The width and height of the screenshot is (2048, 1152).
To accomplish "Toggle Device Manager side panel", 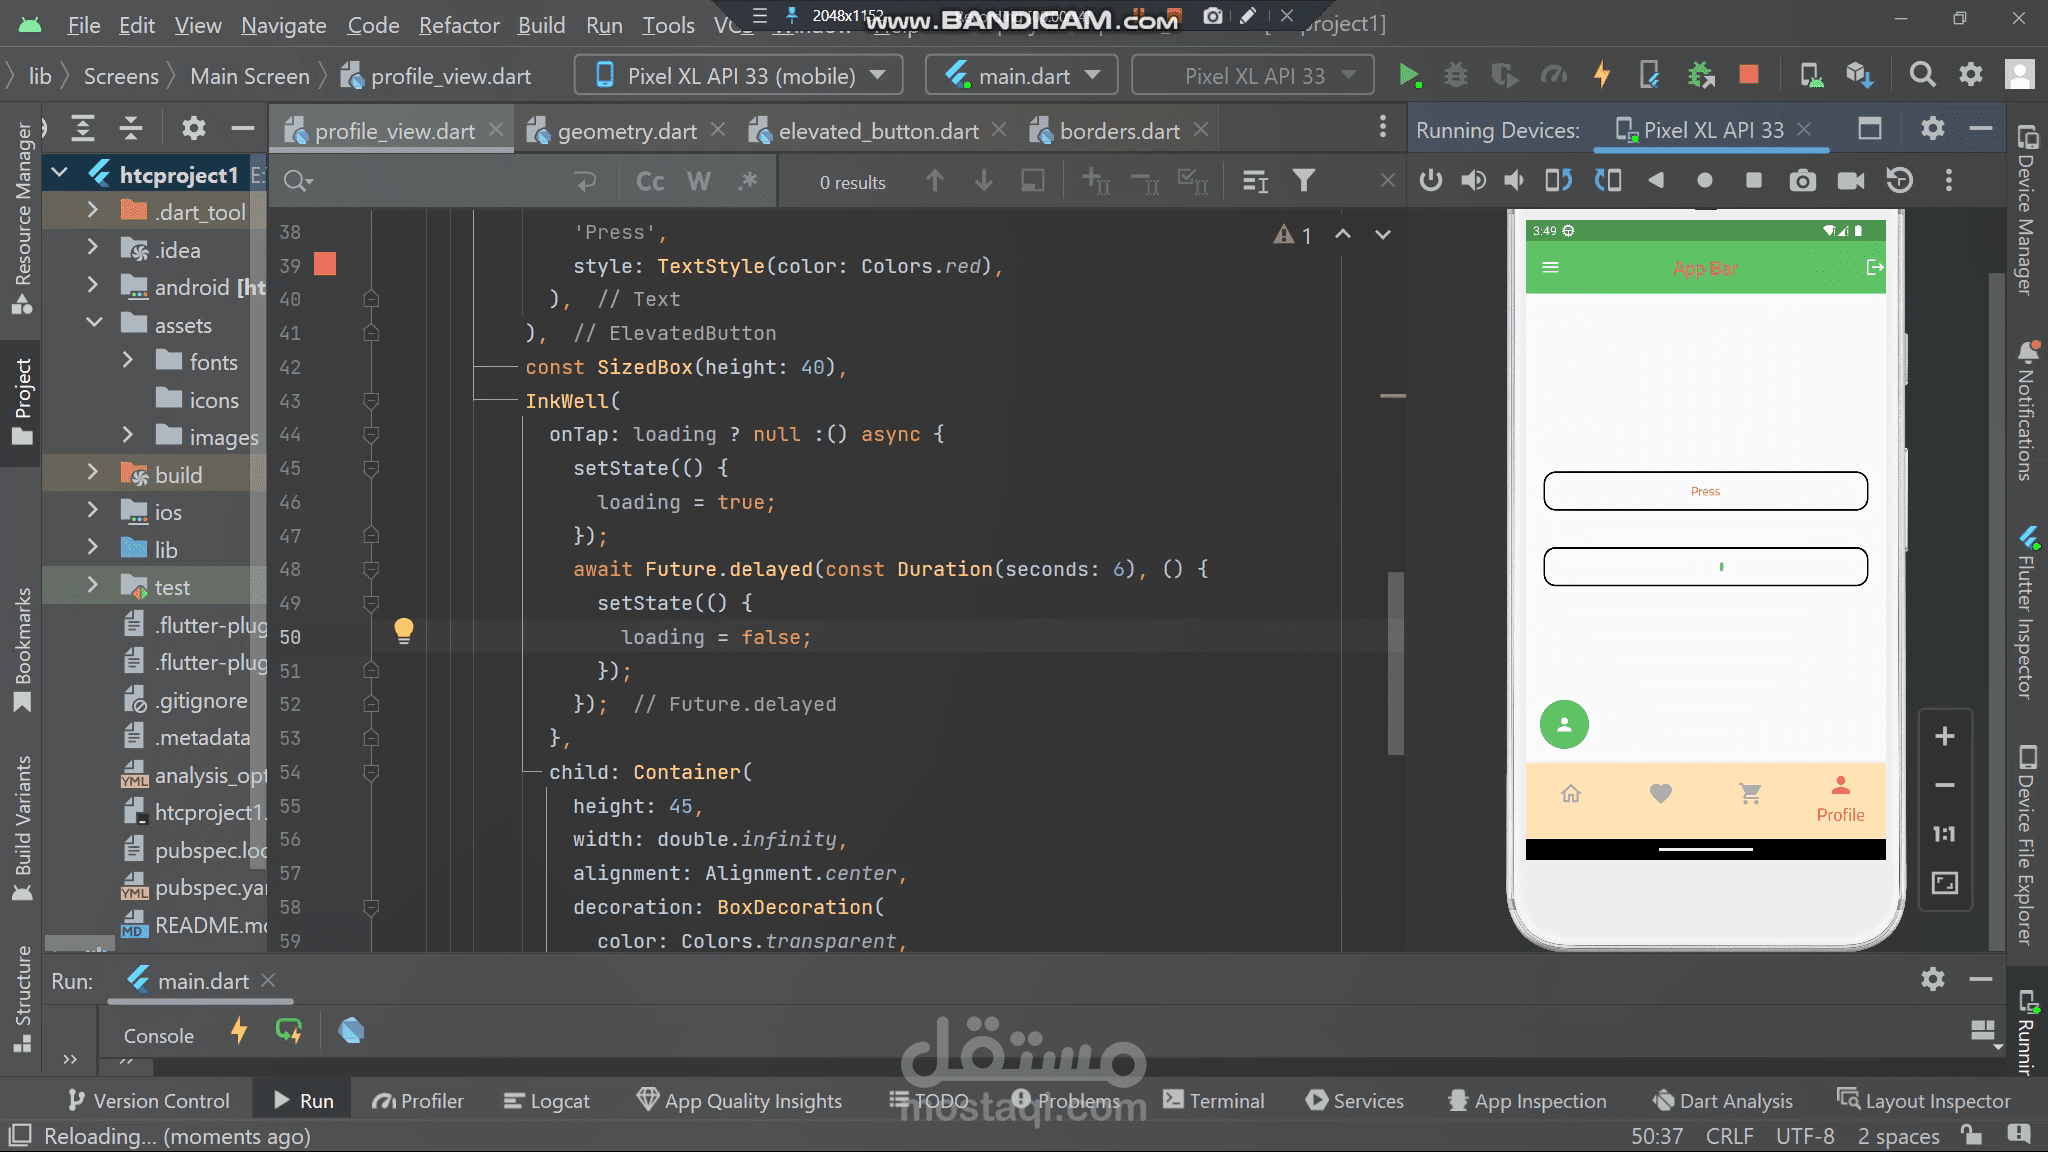I will pos(2028,210).
